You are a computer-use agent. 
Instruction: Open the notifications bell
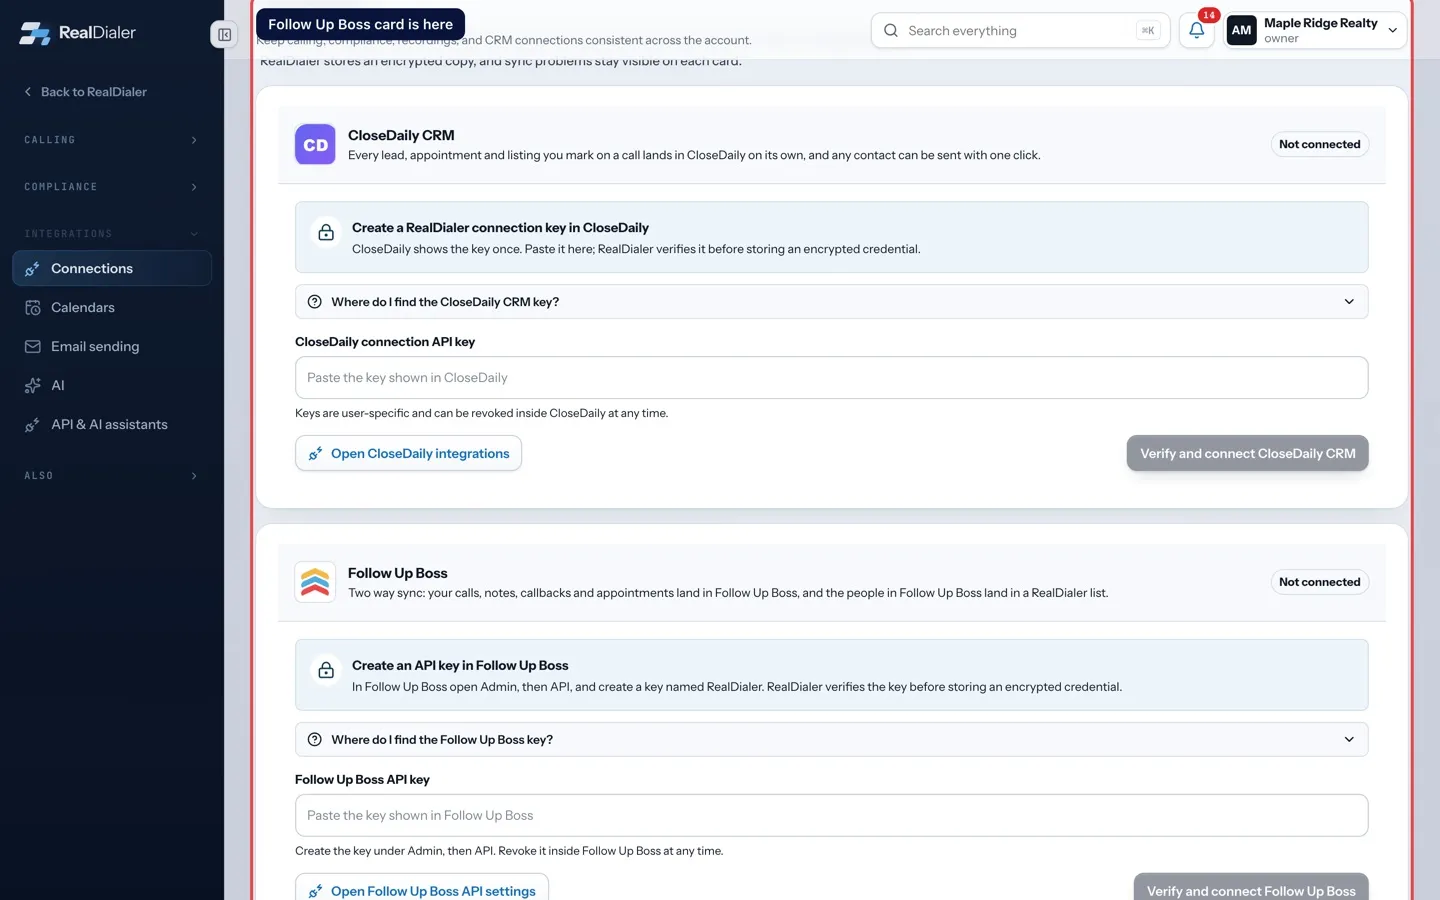1196,30
